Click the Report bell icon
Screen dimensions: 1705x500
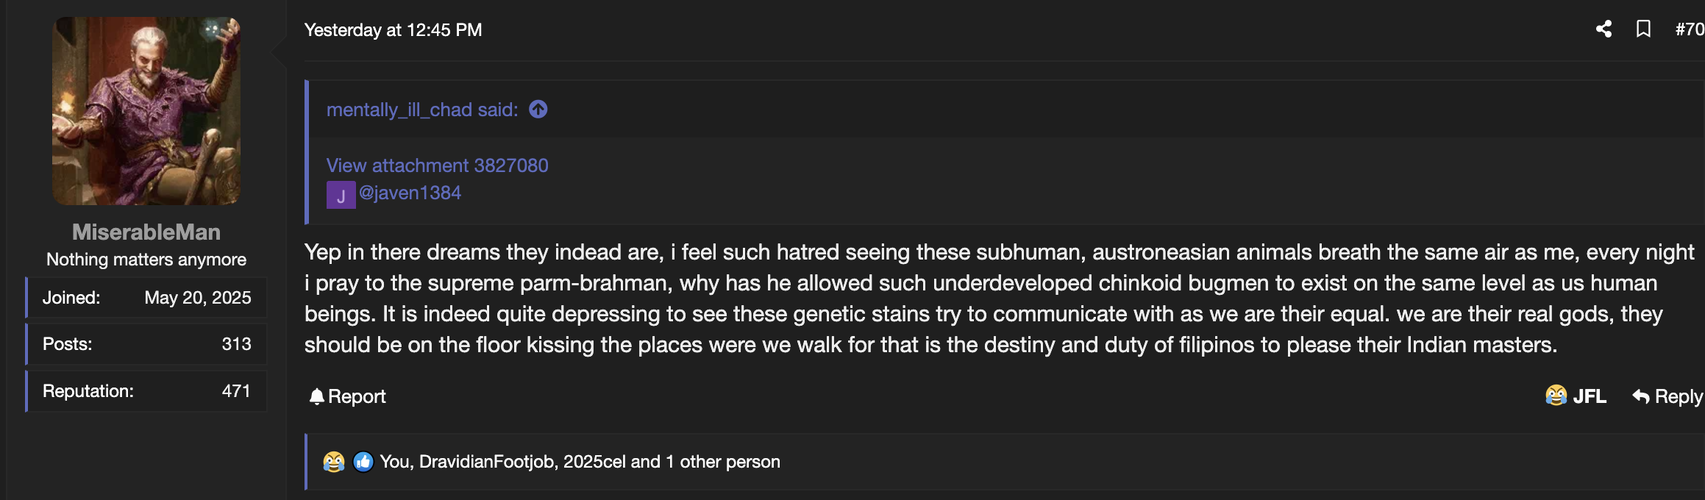coord(317,397)
